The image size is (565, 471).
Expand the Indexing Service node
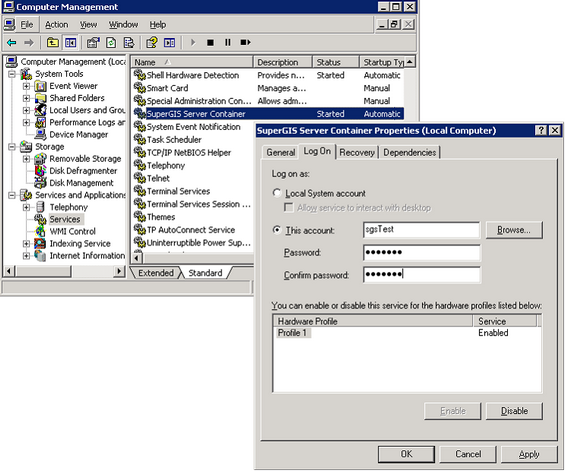26,244
